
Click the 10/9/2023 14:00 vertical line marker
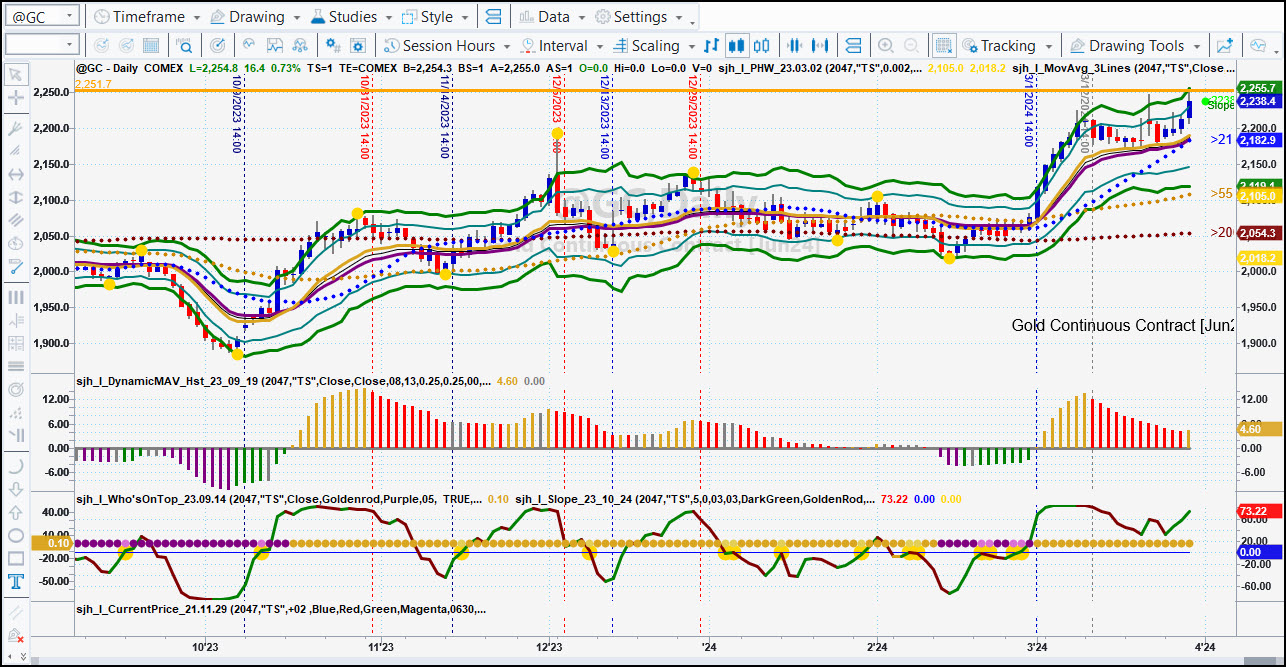point(237,115)
